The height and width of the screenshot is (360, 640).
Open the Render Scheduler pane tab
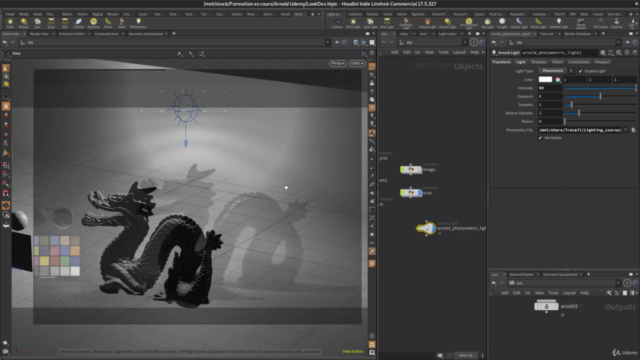coord(578,33)
